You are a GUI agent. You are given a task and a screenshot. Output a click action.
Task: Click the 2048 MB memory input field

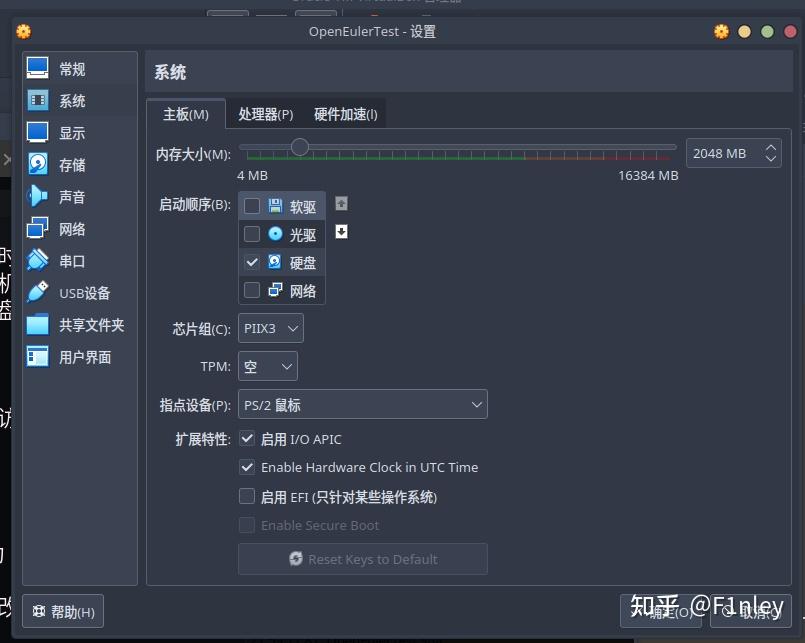724,153
